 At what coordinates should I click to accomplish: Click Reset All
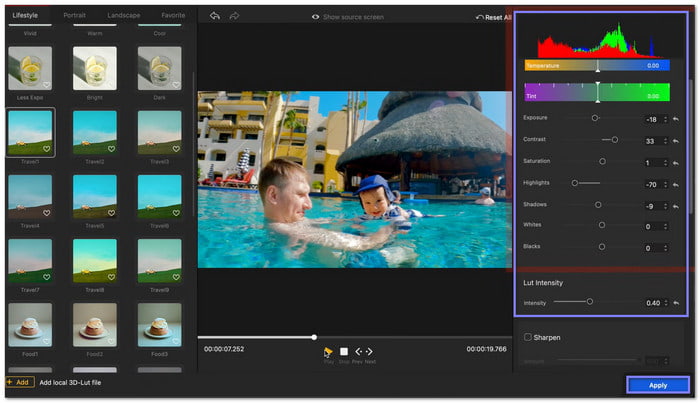click(x=494, y=17)
